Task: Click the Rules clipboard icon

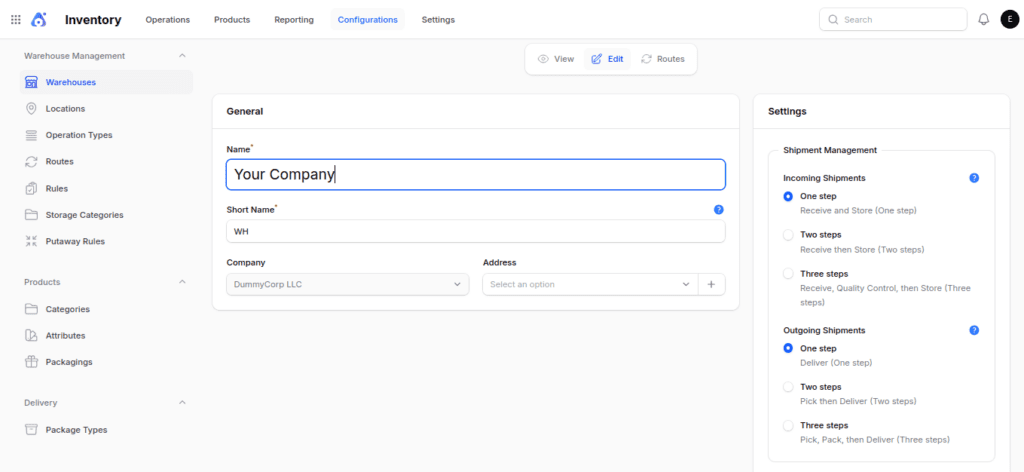Action: coord(31,188)
